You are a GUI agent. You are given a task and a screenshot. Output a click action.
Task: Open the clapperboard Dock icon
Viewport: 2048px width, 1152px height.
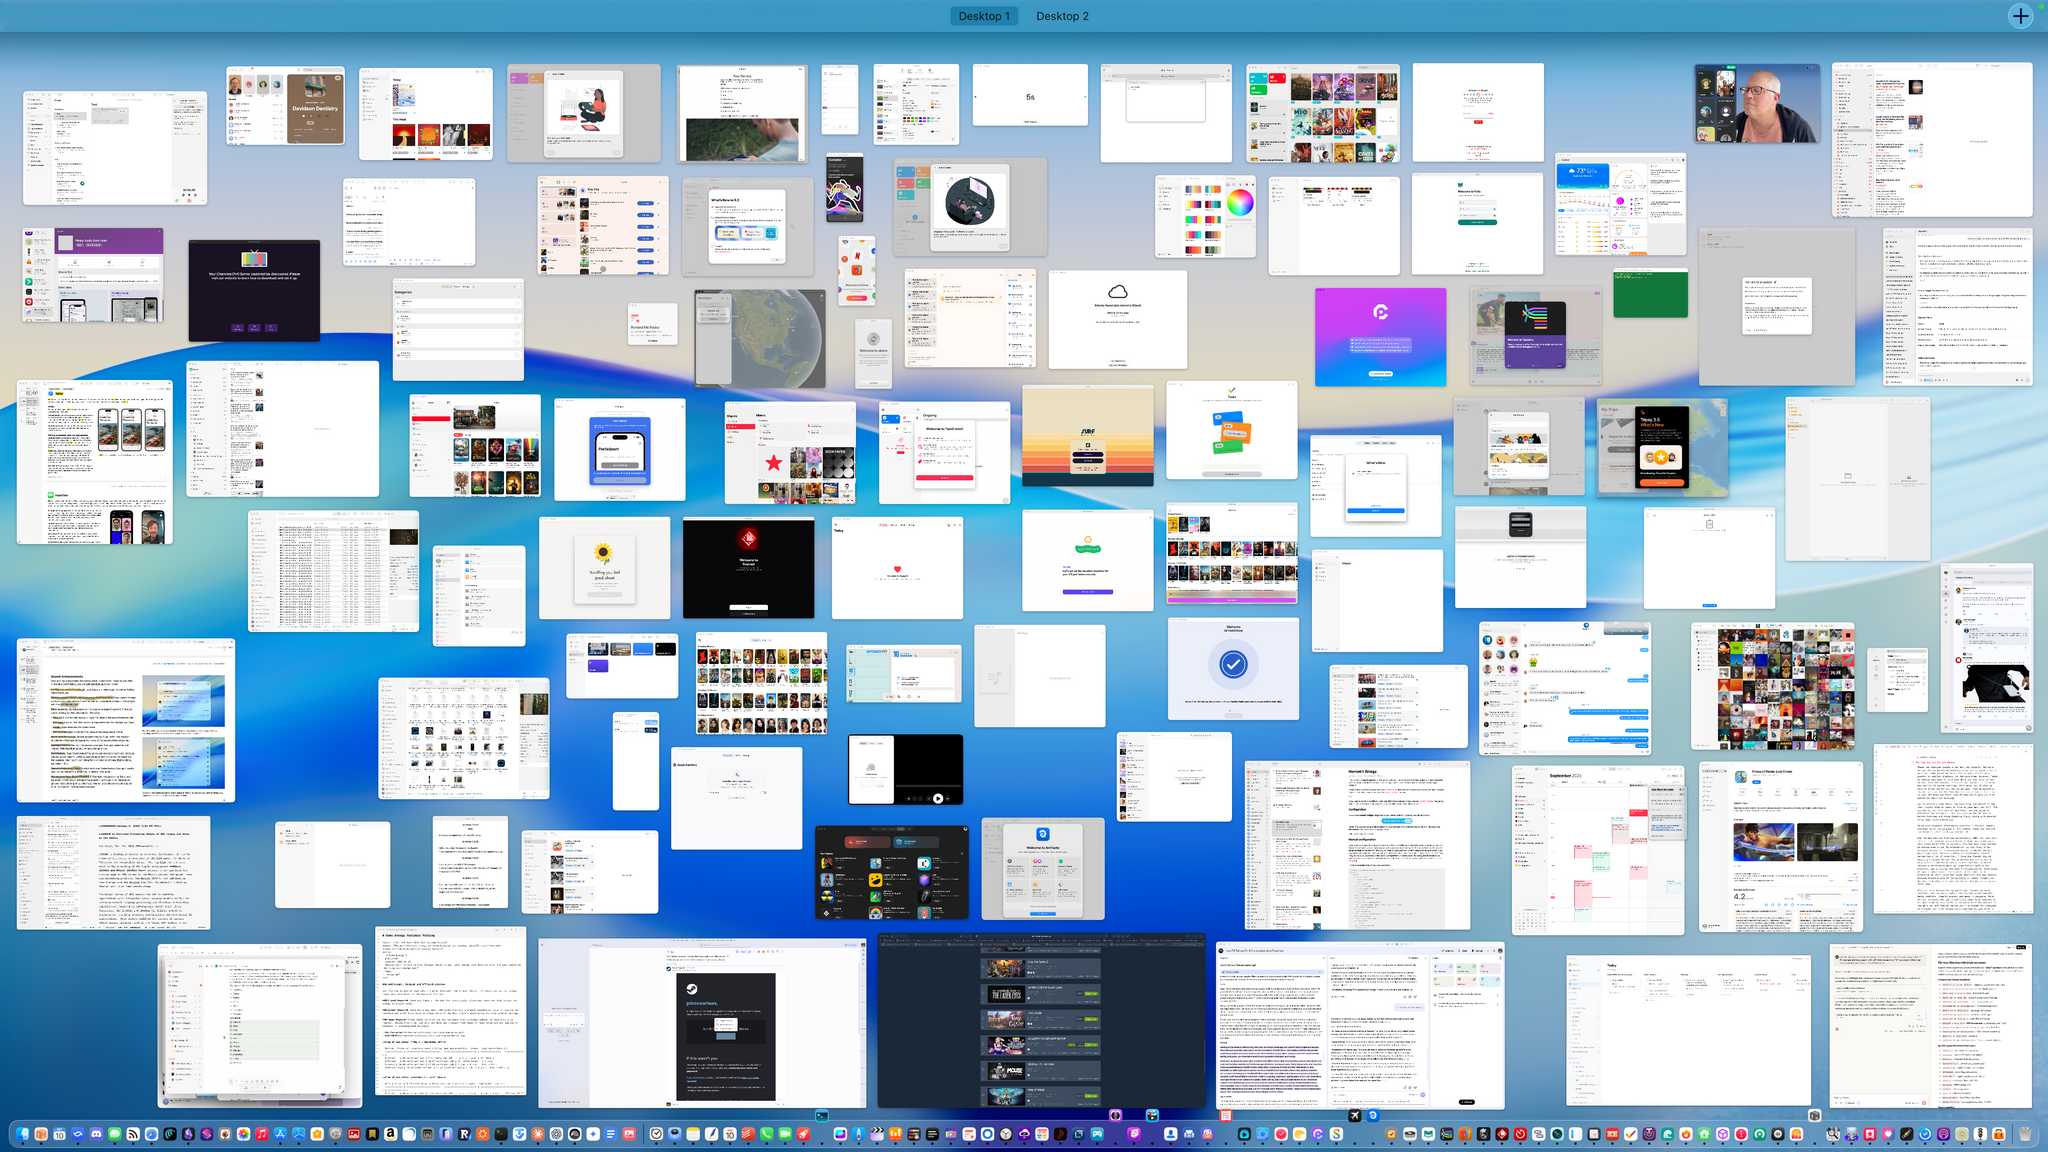[877, 1134]
